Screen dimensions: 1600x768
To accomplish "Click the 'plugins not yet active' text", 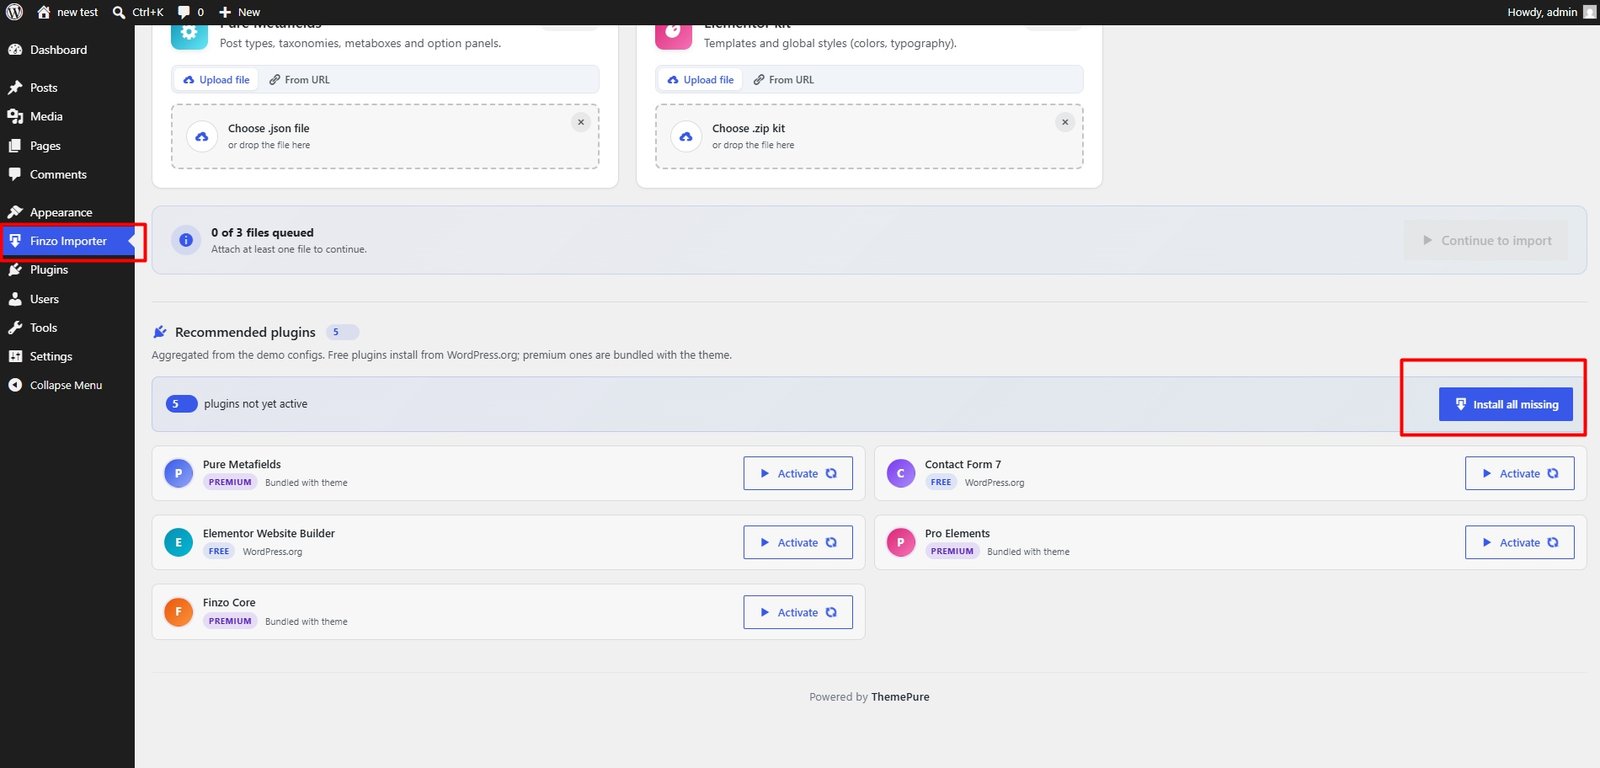I will point(255,404).
